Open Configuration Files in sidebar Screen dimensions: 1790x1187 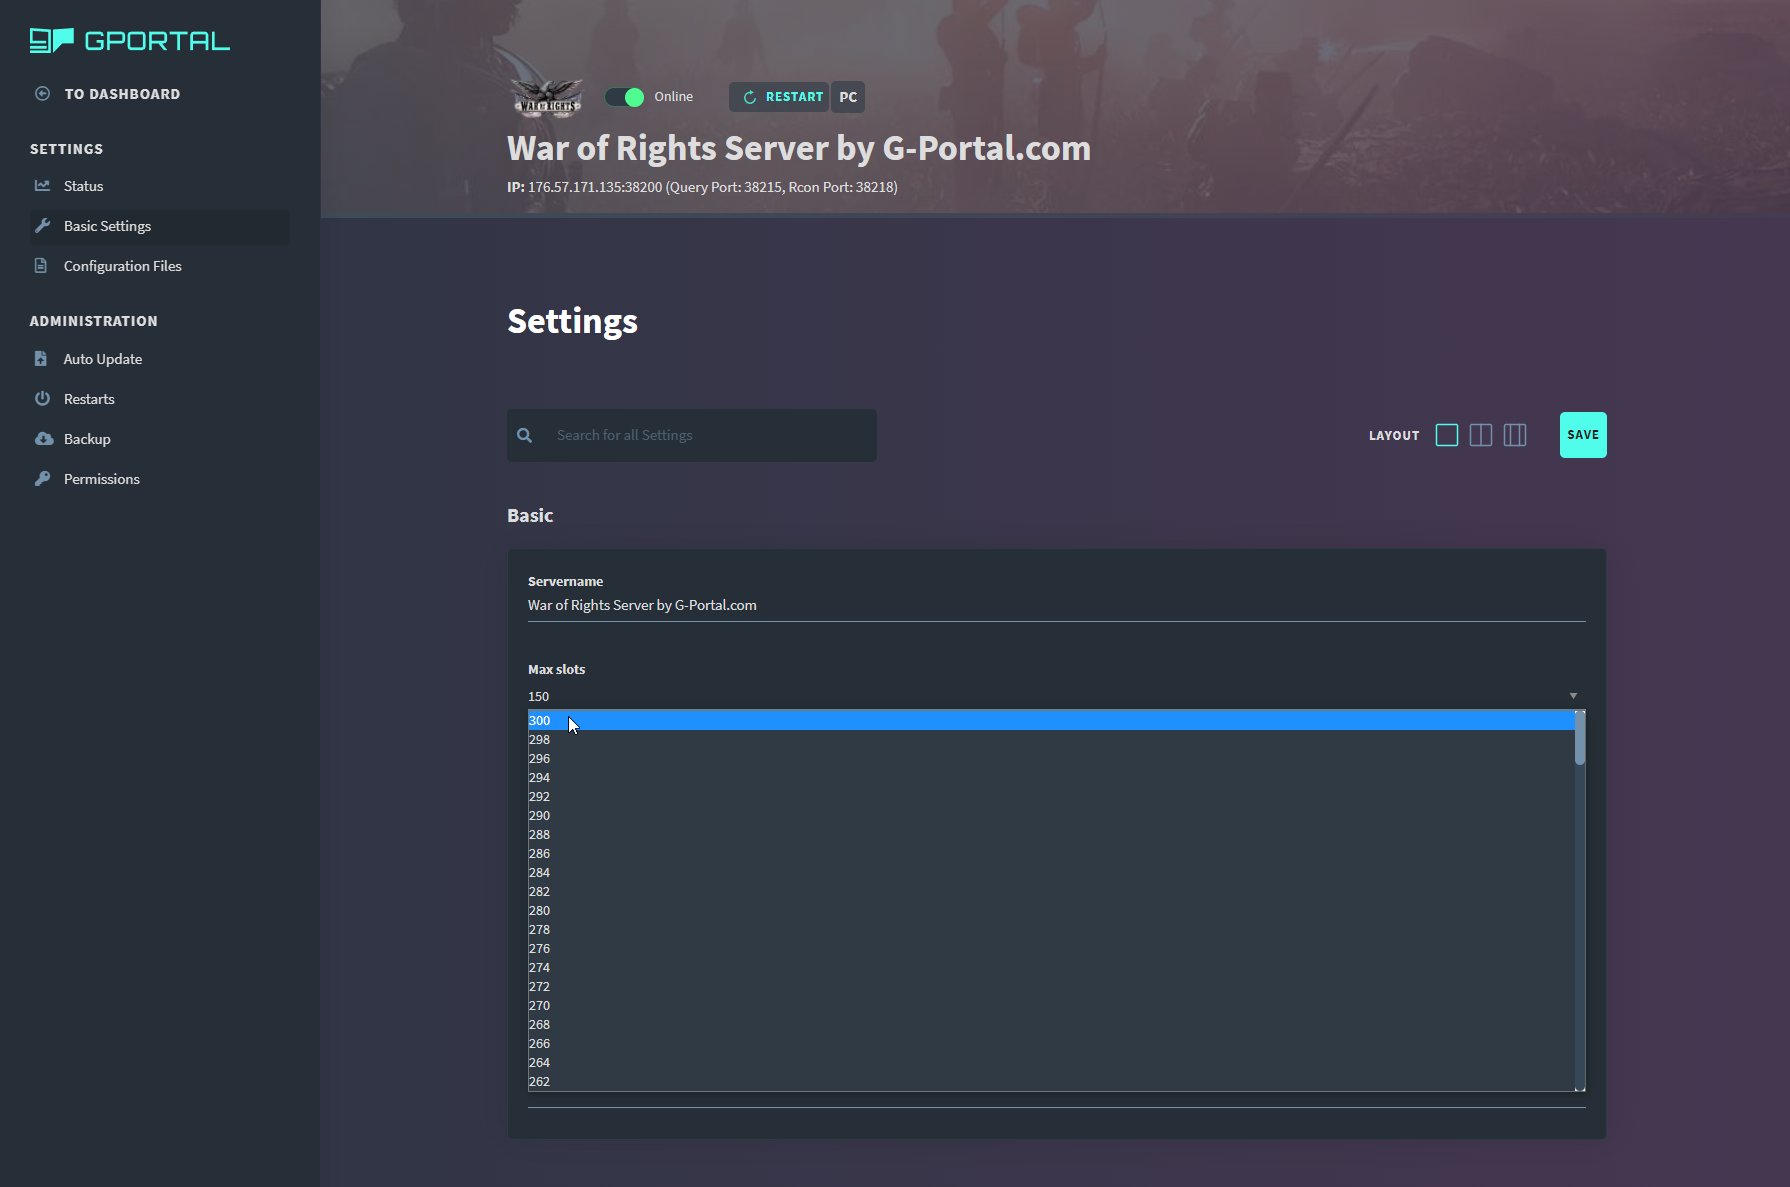(160, 266)
